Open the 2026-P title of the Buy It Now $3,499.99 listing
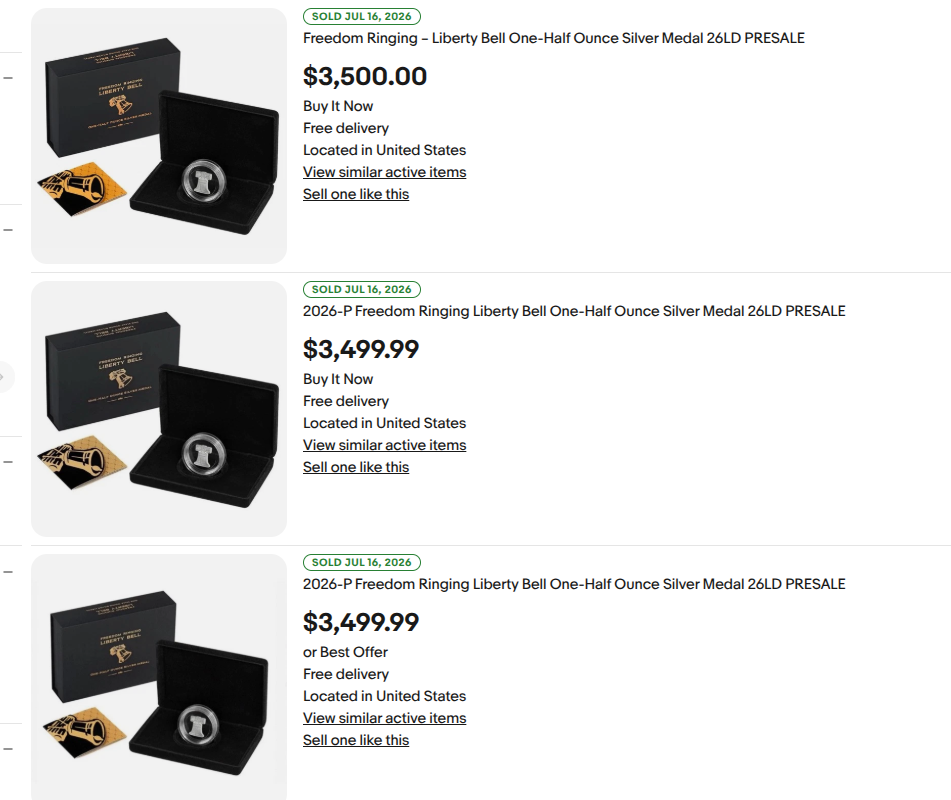Image resolution: width=951 pixels, height=800 pixels. pos(574,311)
